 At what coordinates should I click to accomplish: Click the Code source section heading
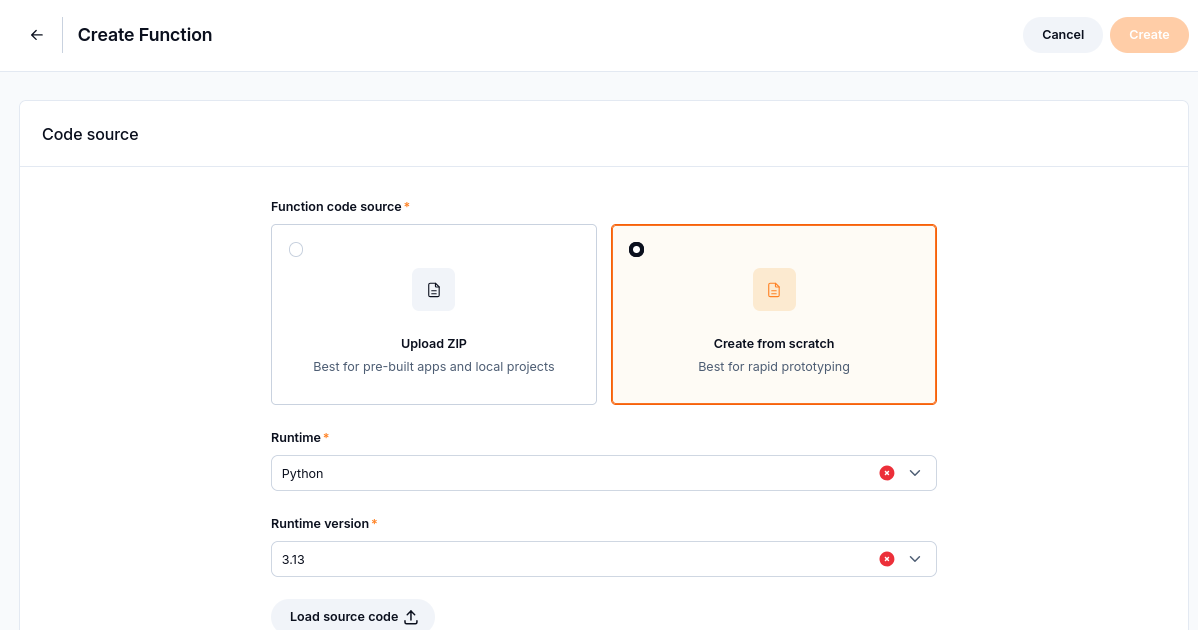pyautogui.click(x=90, y=134)
